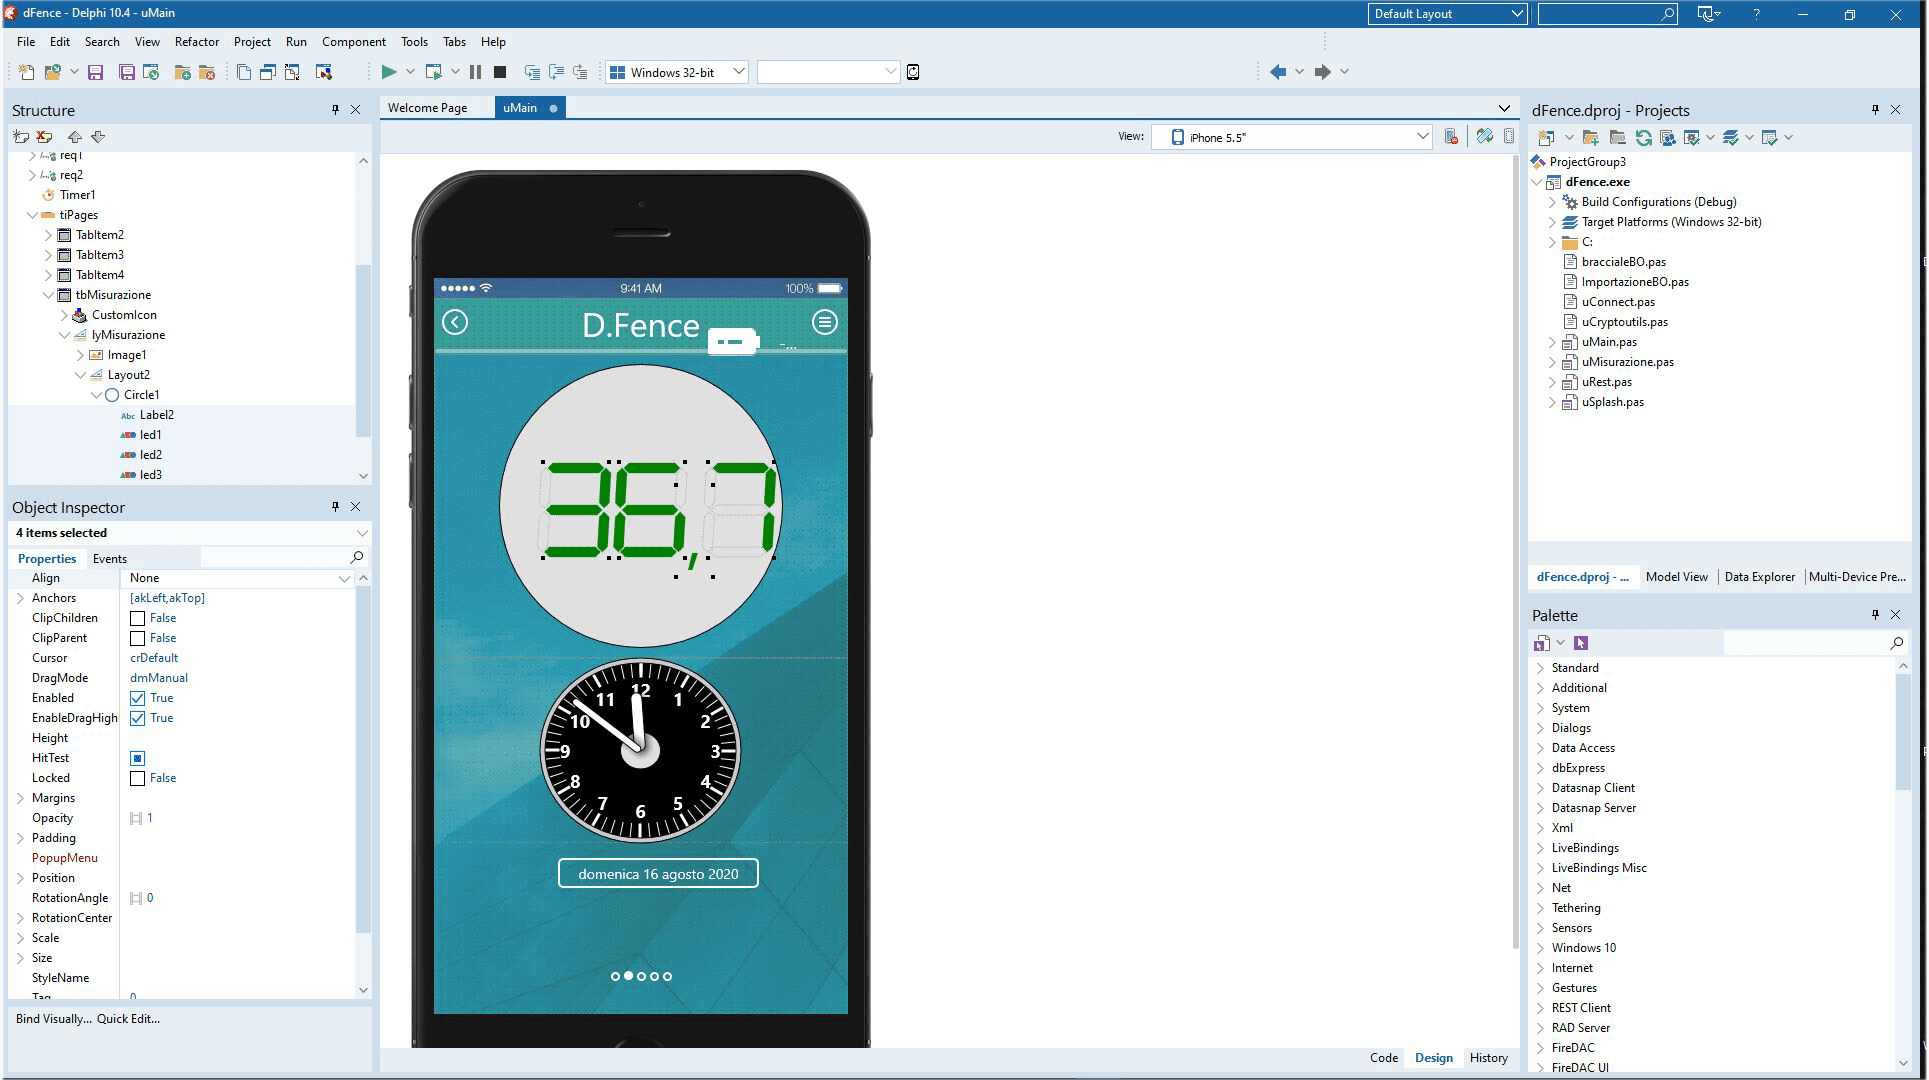The width and height of the screenshot is (1929, 1080).
Task: Expand Build Configurations (Debug) node
Action: click(1553, 202)
